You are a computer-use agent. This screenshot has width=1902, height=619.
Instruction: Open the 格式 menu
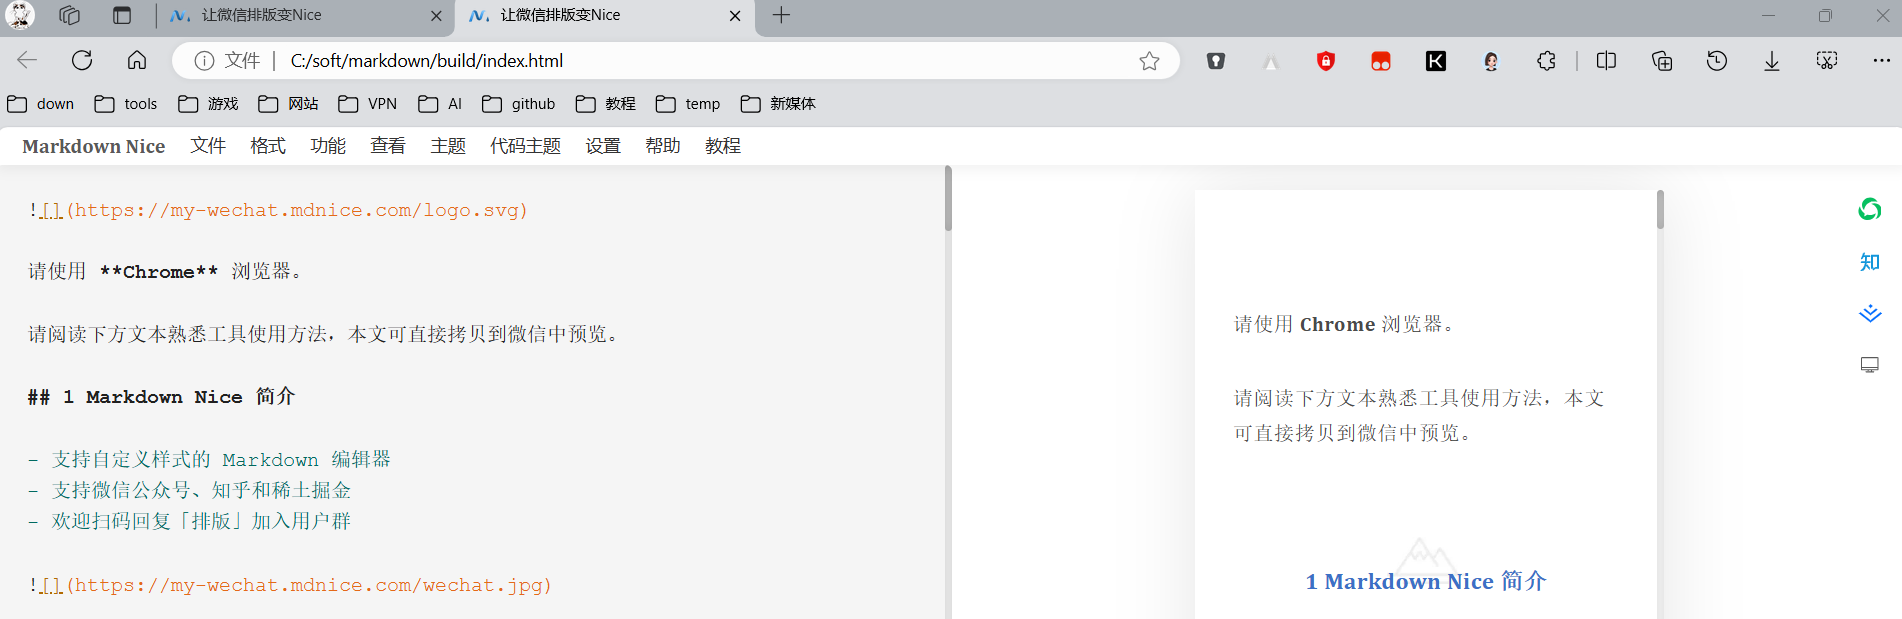[268, 146]
